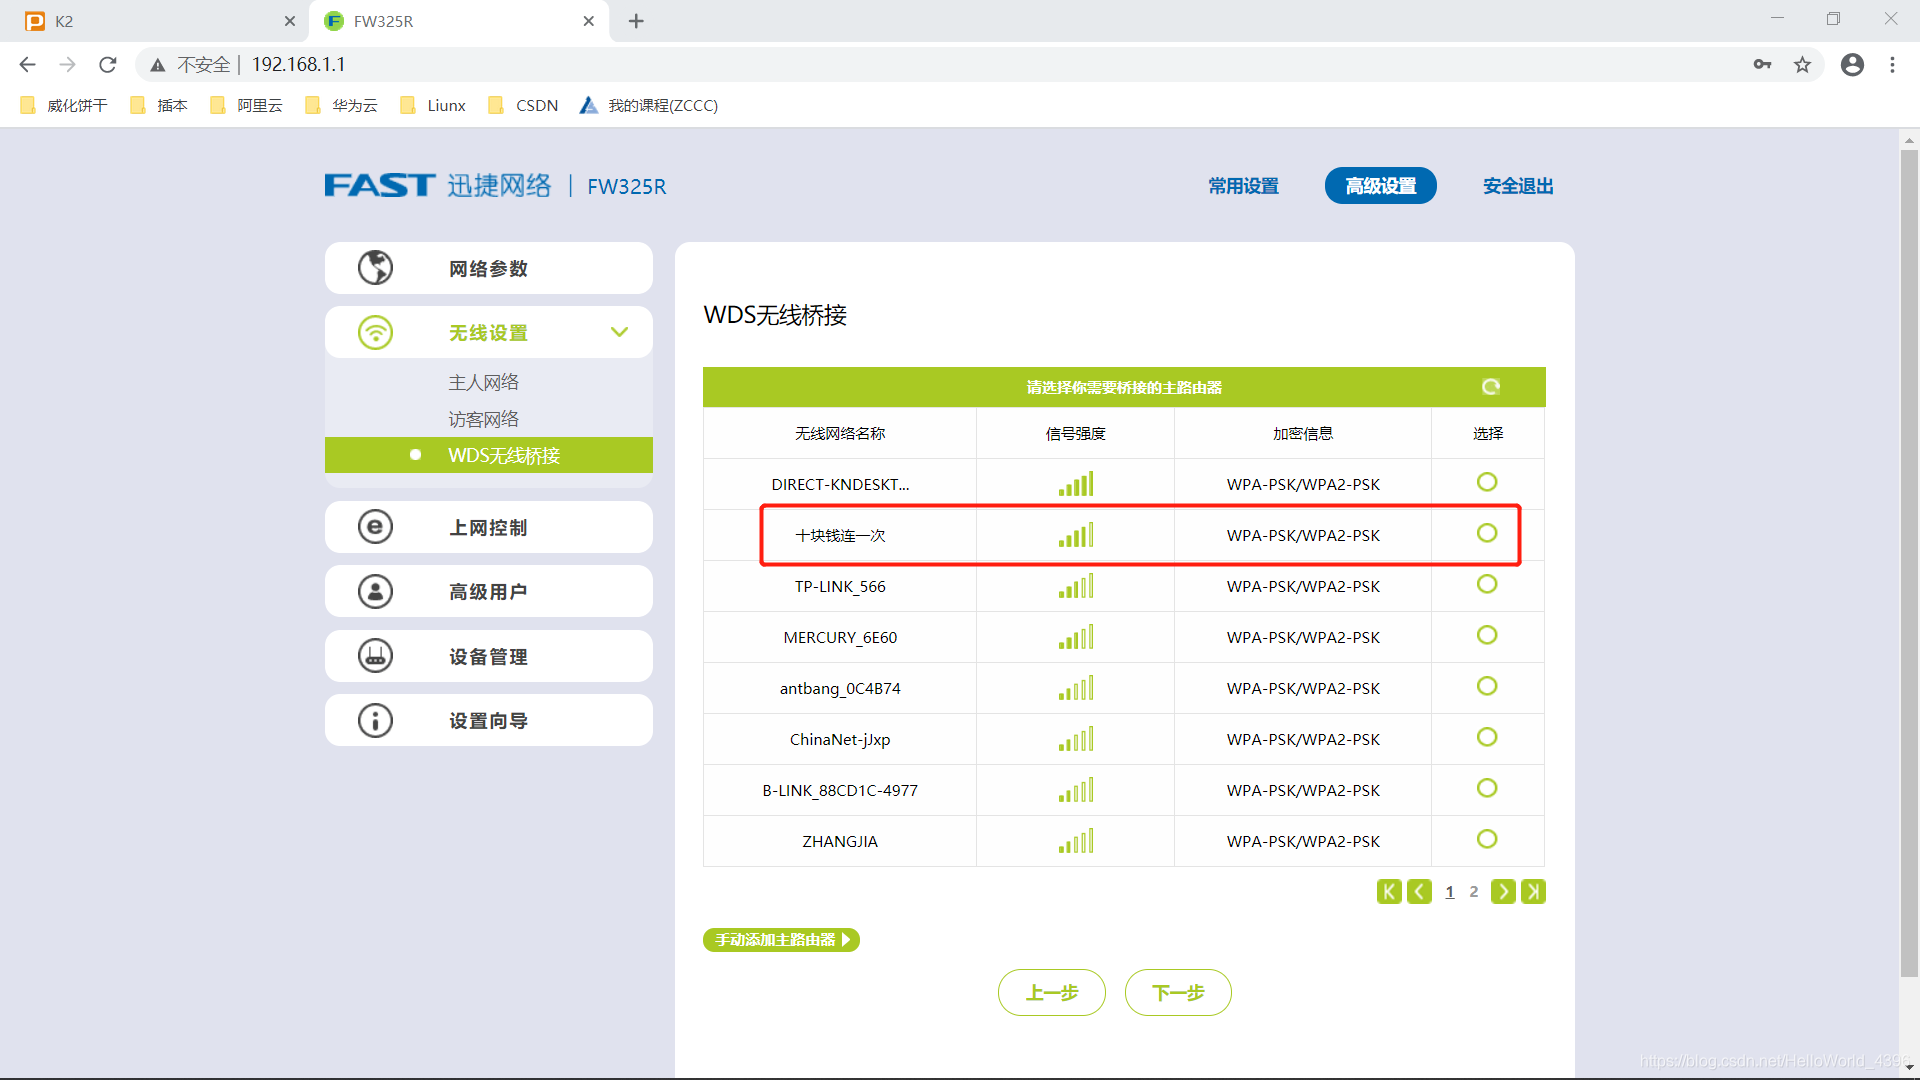Screen dimensions: 1920x1080
Task: Go to next page arrow in pagination
Action: 1503,891
